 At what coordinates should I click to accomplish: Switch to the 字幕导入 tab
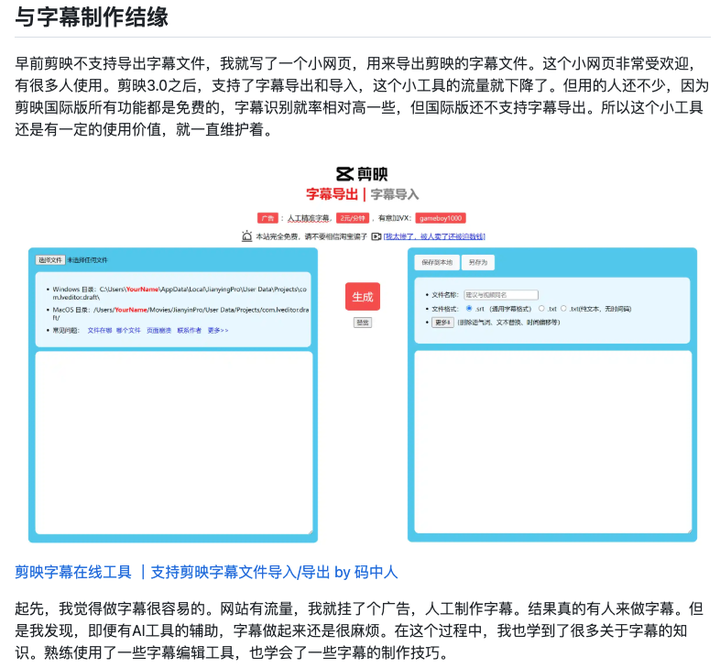(395, 194)
